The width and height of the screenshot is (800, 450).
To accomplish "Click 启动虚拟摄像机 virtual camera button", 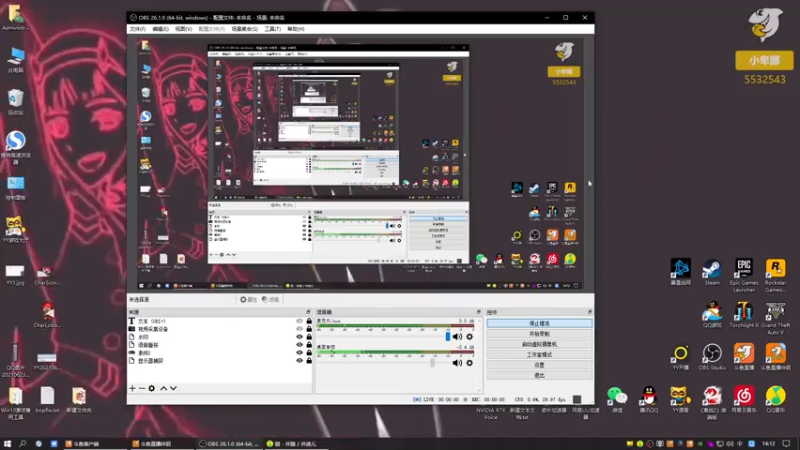I will tap(539, 344).
